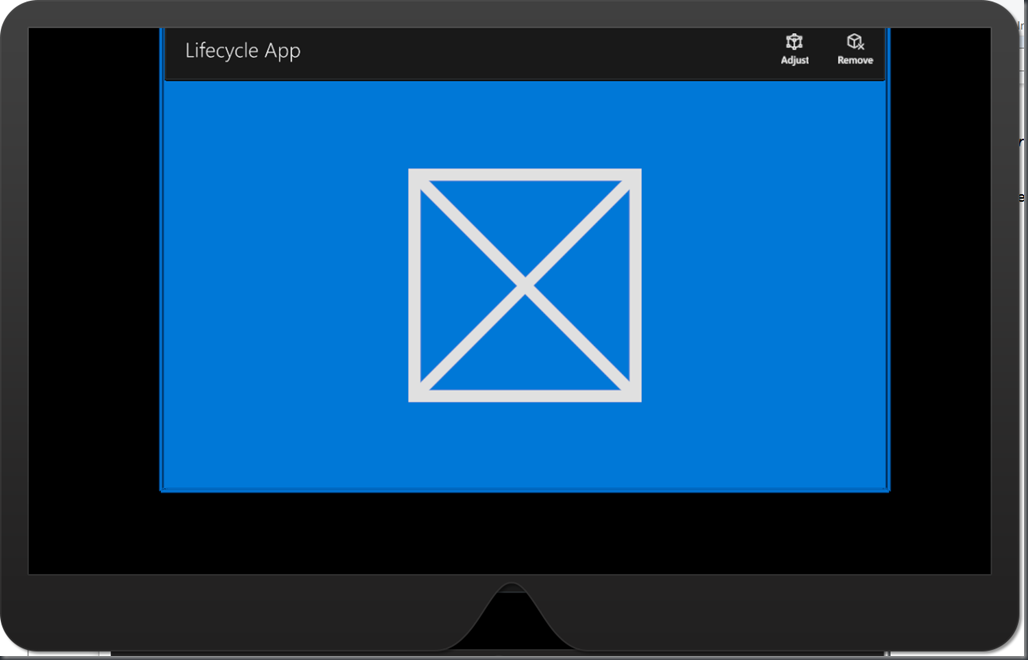Click the crossed-box placeholder image
1028x660 pixels.
524,285
